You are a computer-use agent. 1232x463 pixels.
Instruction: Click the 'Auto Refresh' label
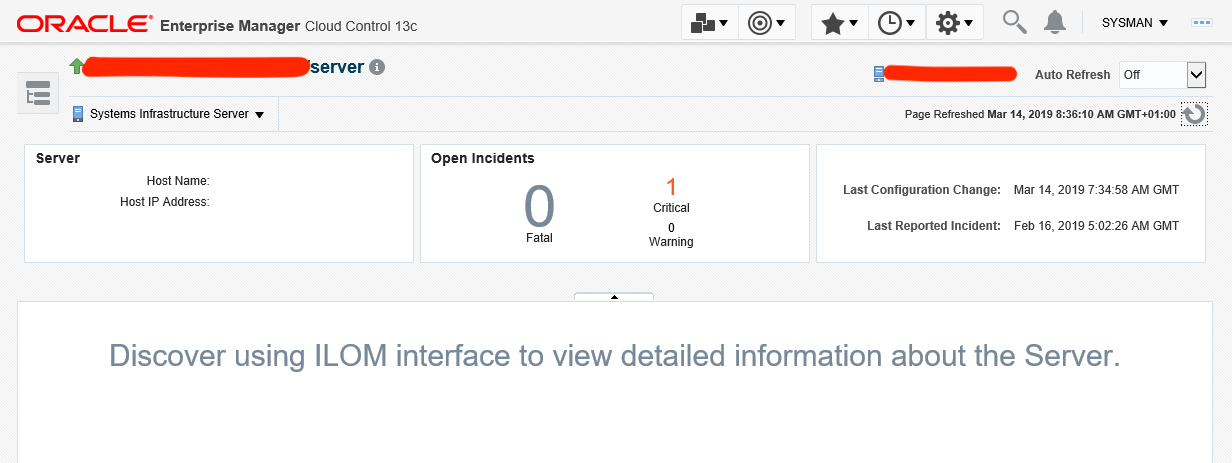pyautogui.click(x=1072, y=75)
